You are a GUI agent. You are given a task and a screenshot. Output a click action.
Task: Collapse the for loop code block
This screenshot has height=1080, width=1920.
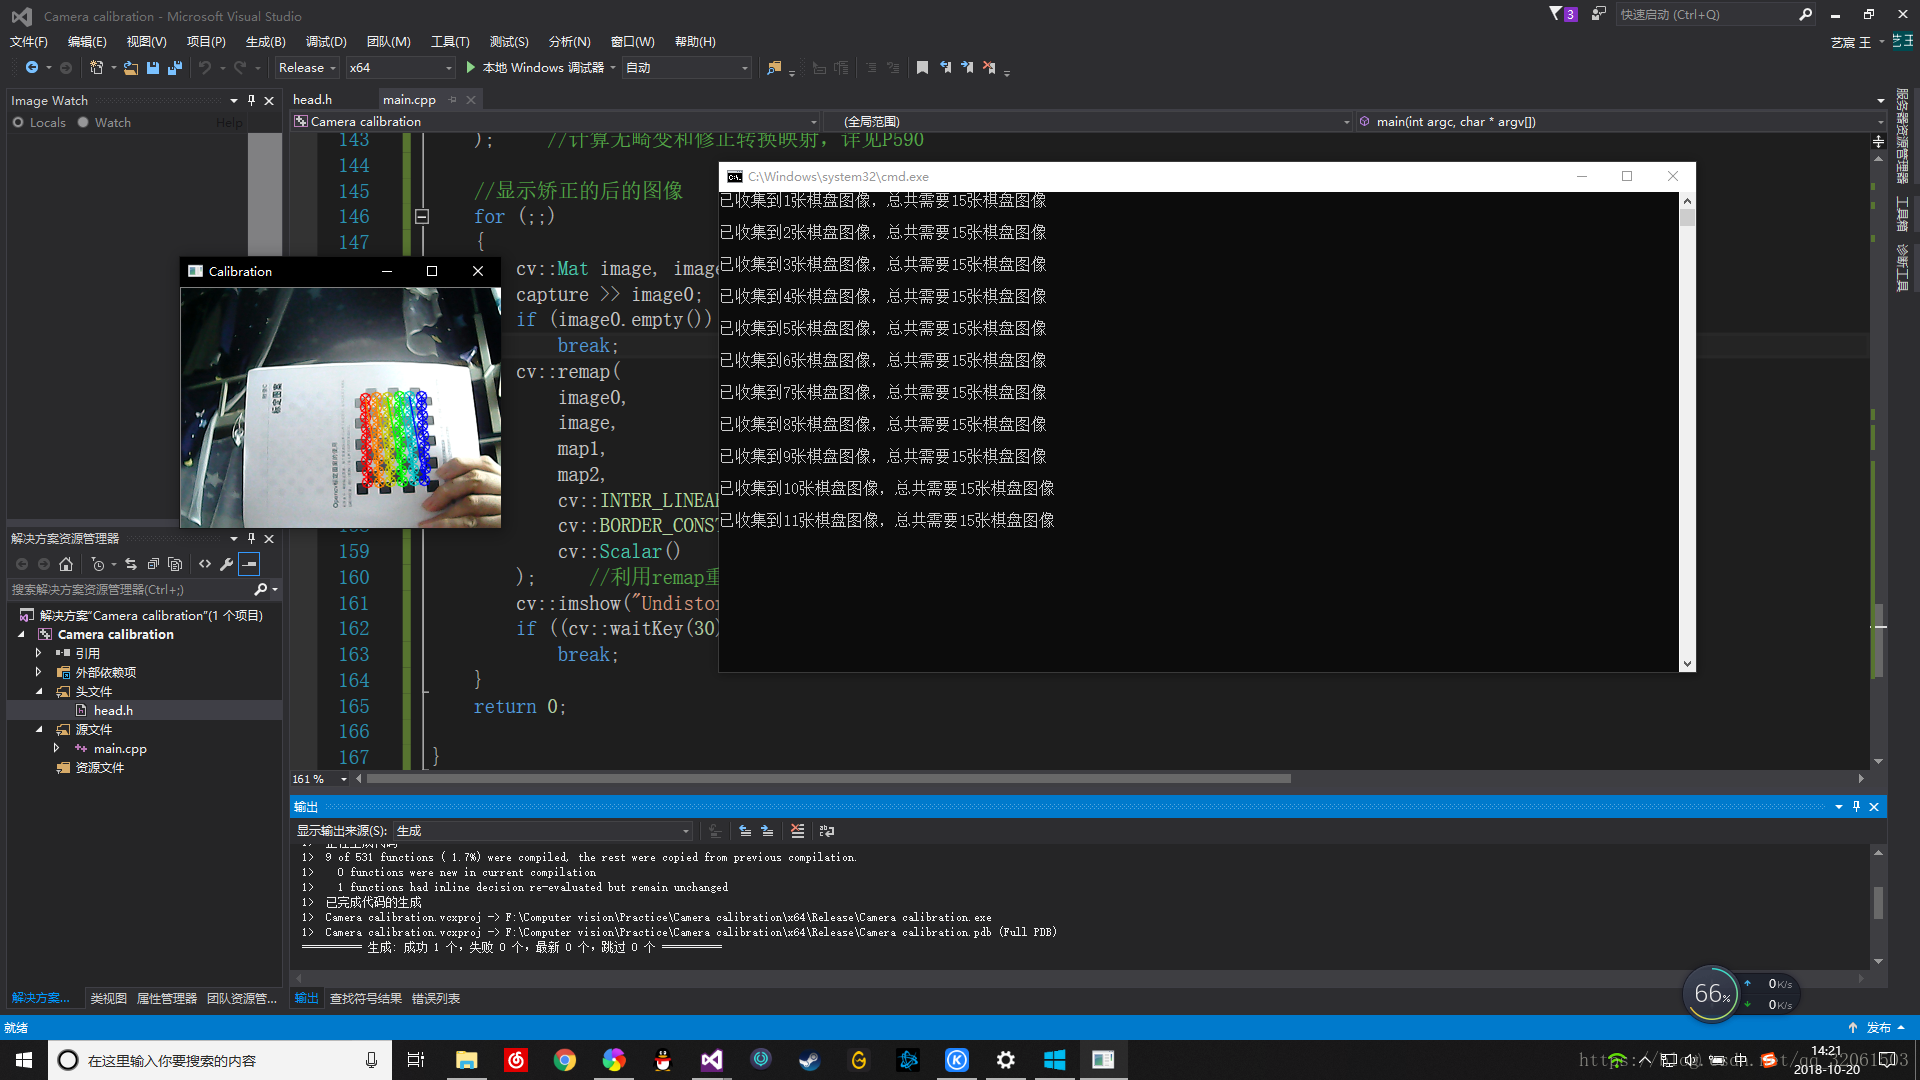tap(422, 216)
